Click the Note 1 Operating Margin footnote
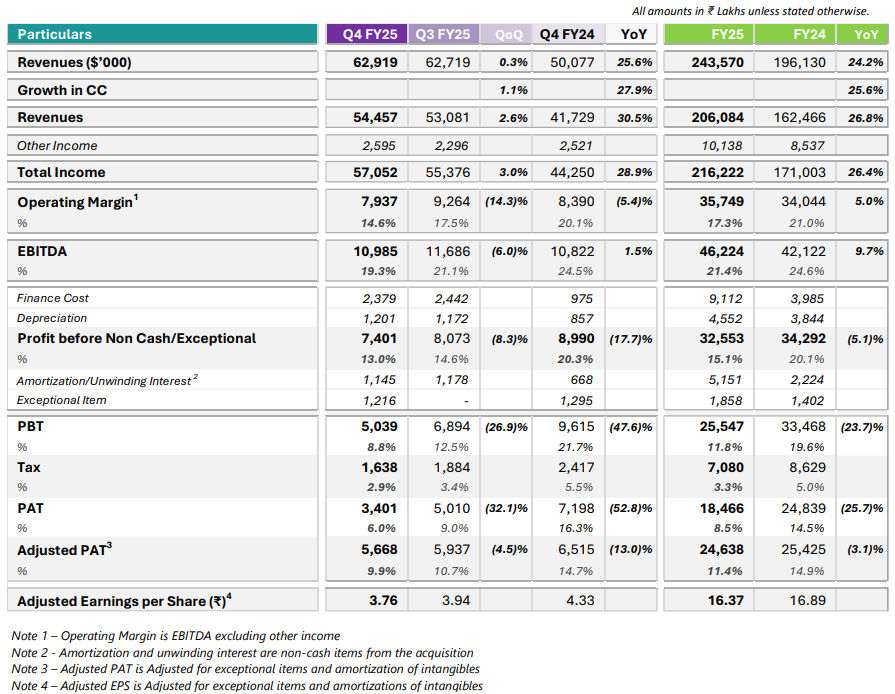Screen dimensions: 895x694 click(176, 636)
